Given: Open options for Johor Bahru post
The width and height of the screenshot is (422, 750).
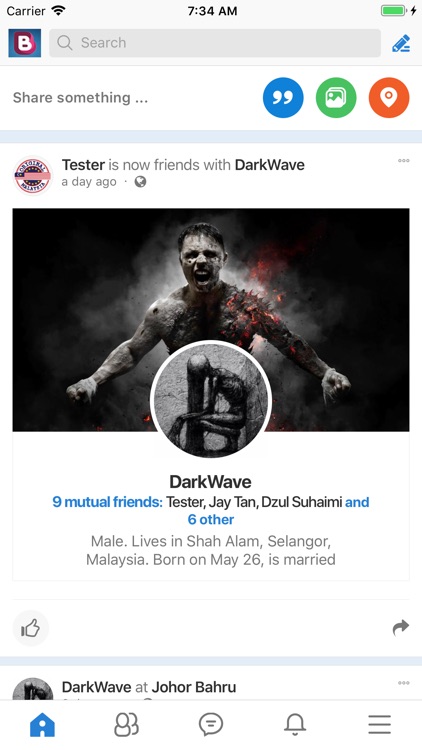Looking at the screenshot, I should (x=403, y=683).
